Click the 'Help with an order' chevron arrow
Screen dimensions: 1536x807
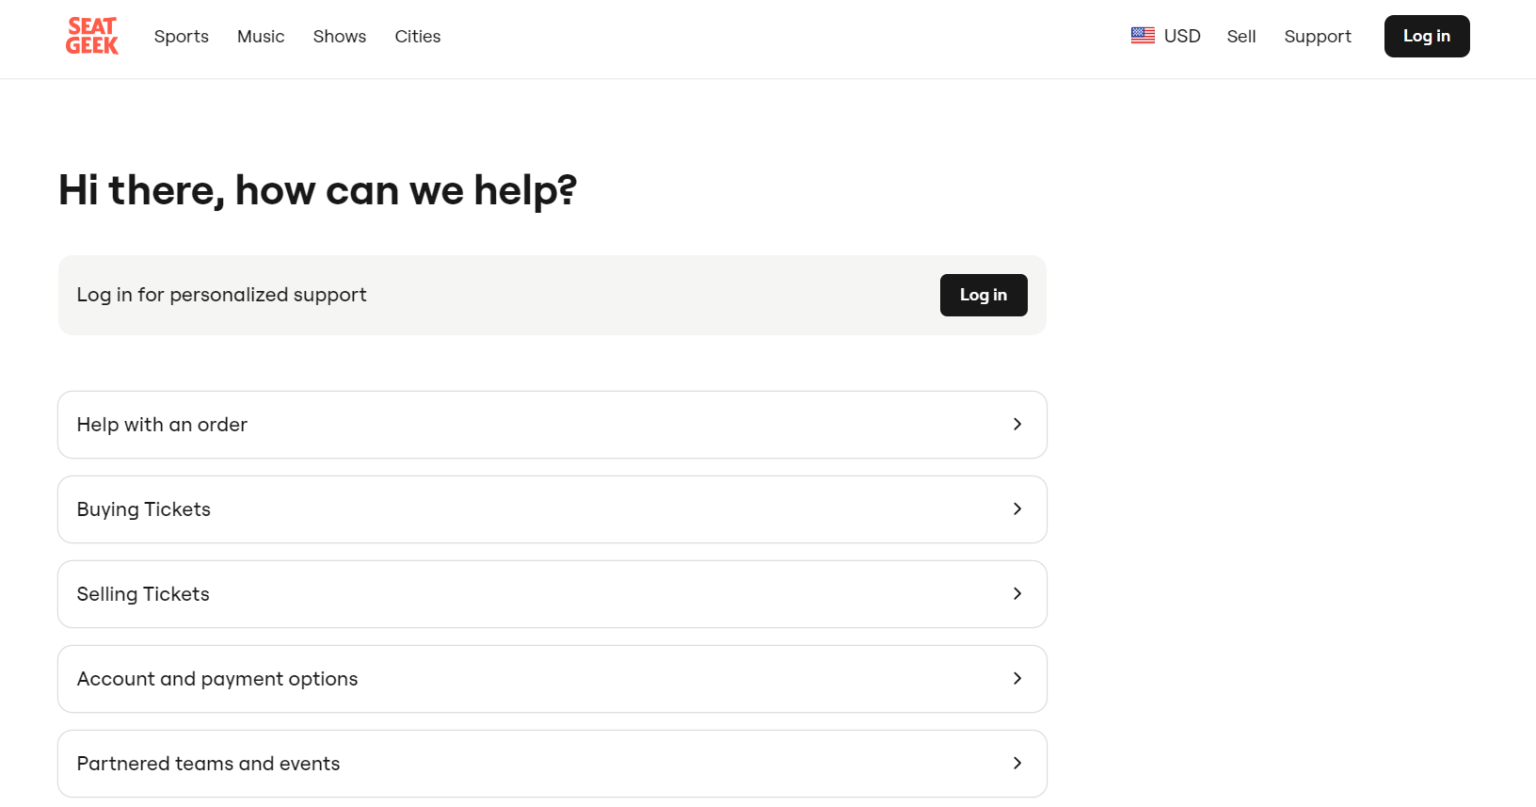coord(1017,424)
